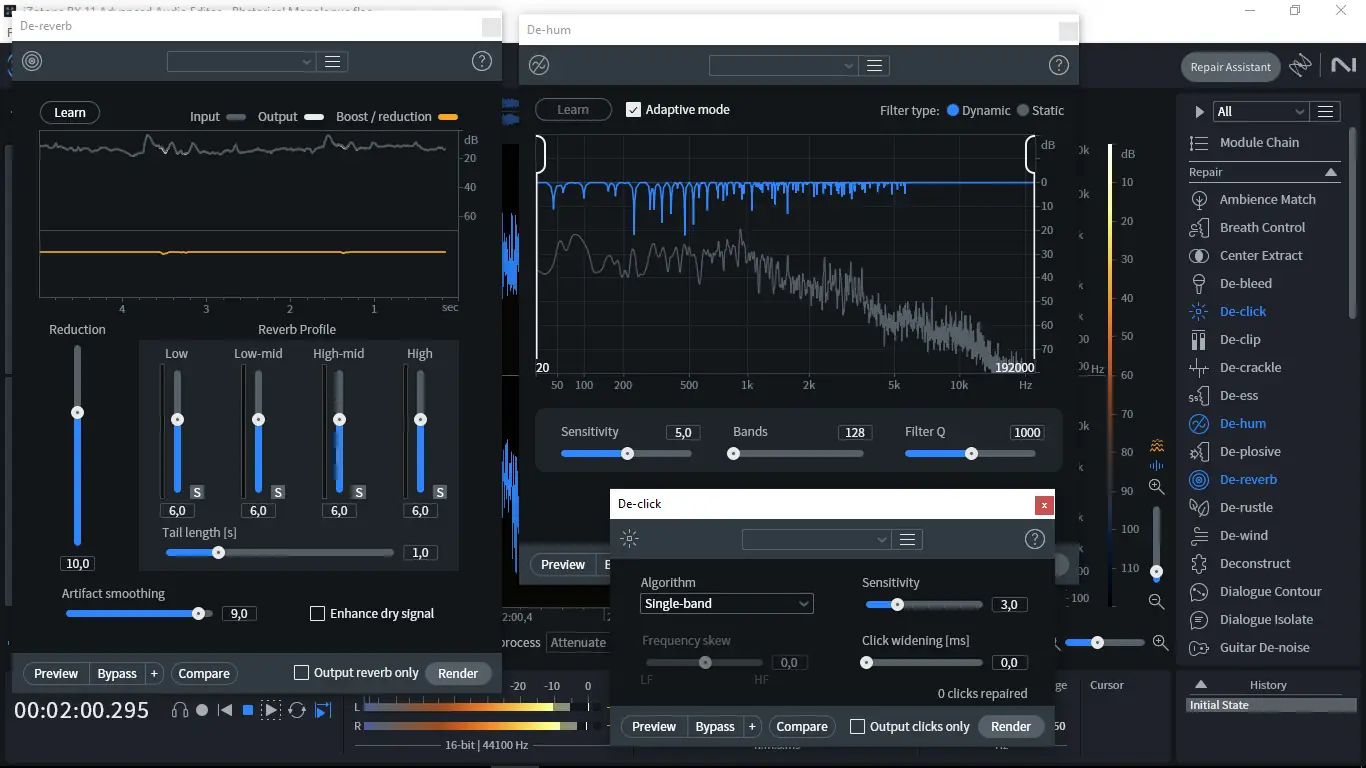Viewport: 1366px width, 768px height.
Task: Open the All module filter dropdown
Action: (x=1261, y=111)
